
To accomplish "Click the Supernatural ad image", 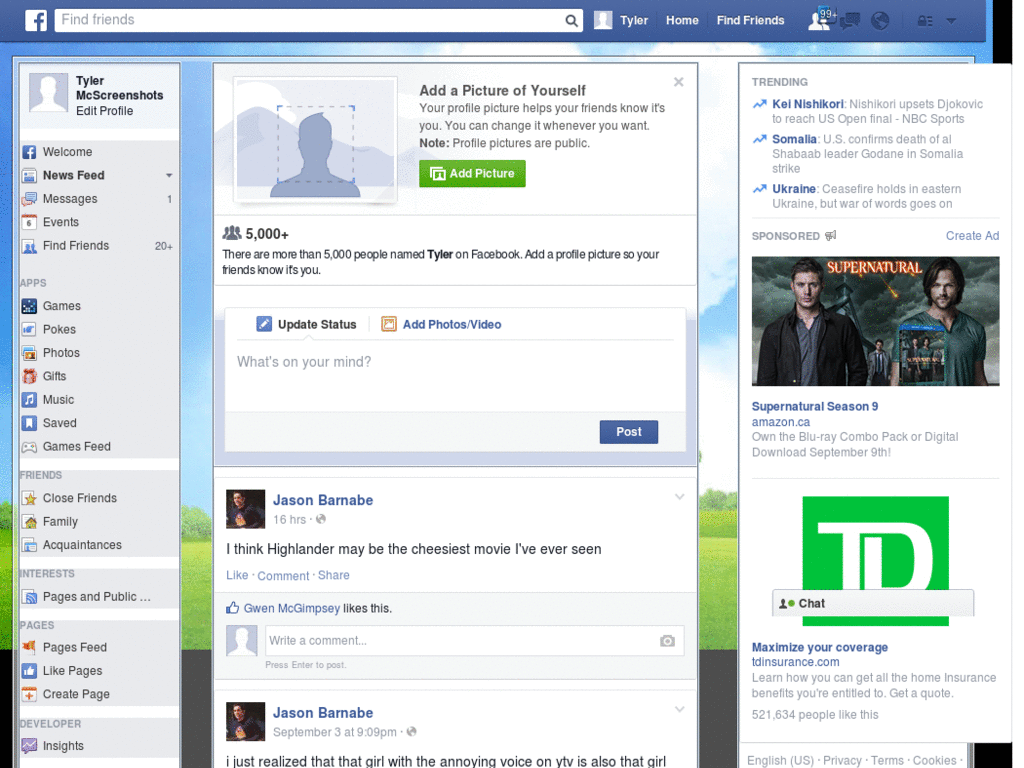I will pyautogui.click(x=876, y=321).
